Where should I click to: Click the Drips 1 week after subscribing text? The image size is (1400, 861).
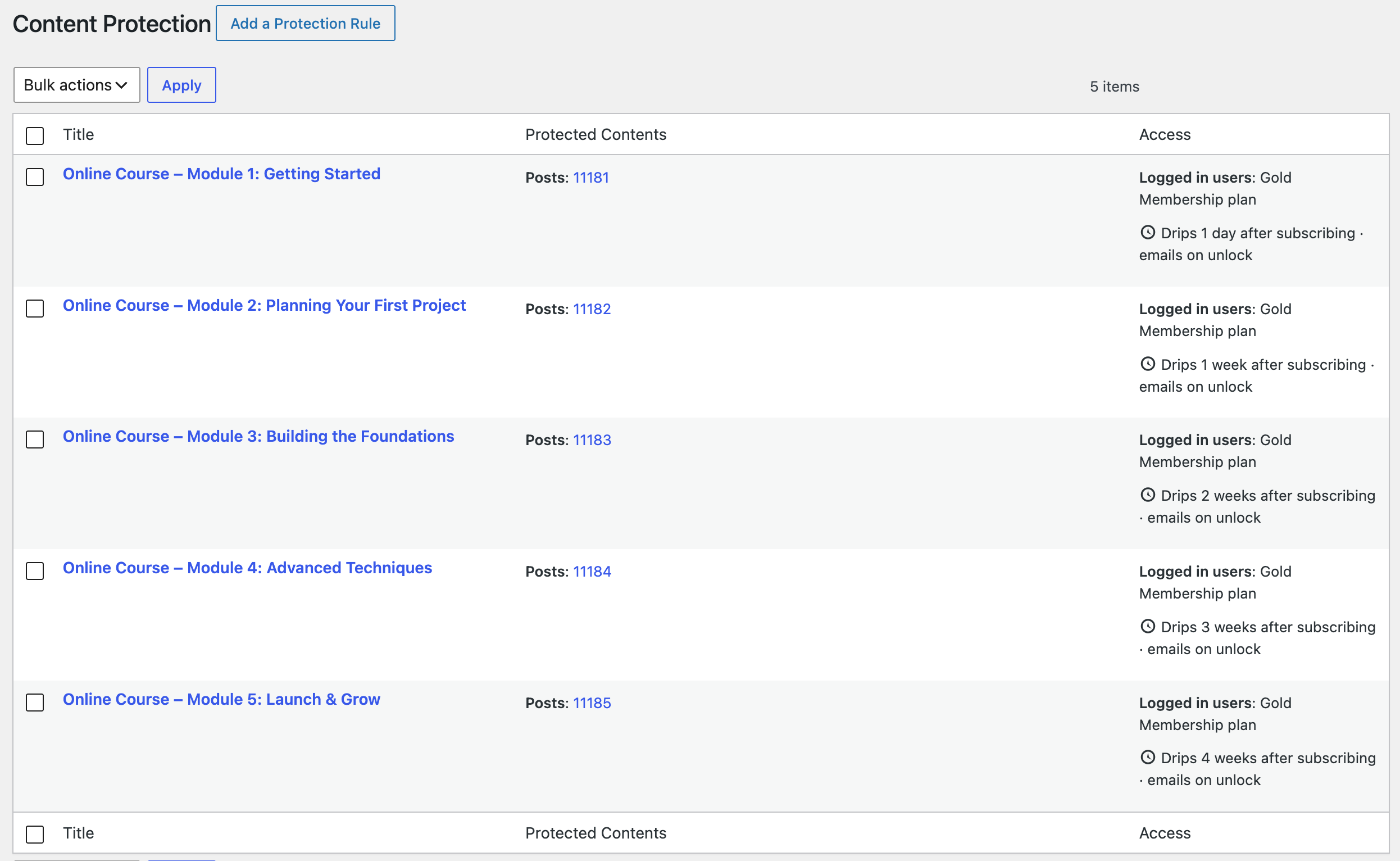pos(1263,365)
